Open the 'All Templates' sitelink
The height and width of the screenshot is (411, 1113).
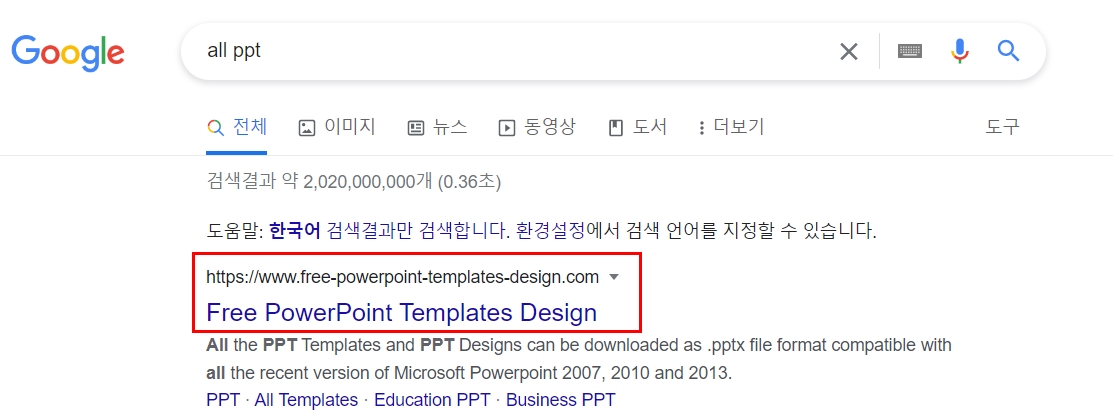(x=306, y=400)
